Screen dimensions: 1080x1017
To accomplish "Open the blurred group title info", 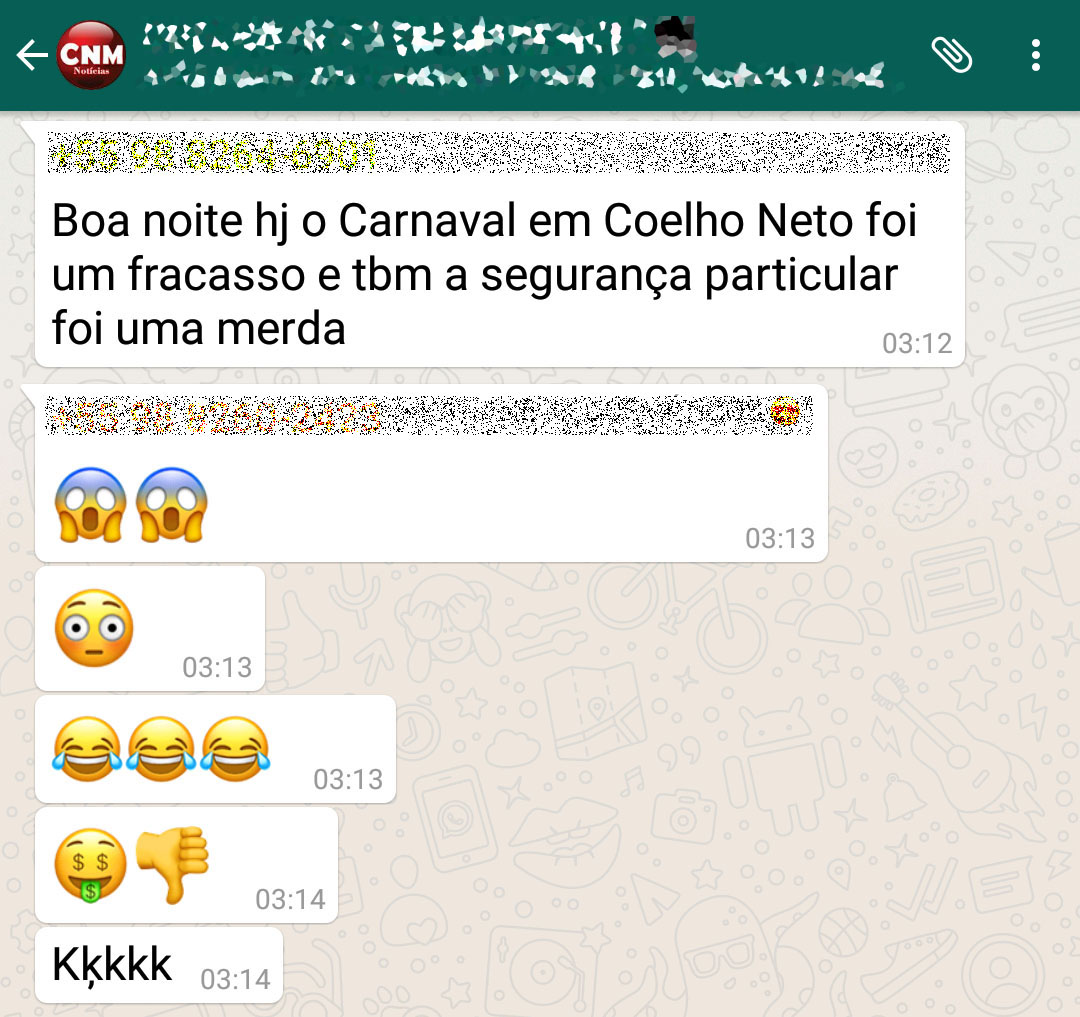I will point(419,36).
